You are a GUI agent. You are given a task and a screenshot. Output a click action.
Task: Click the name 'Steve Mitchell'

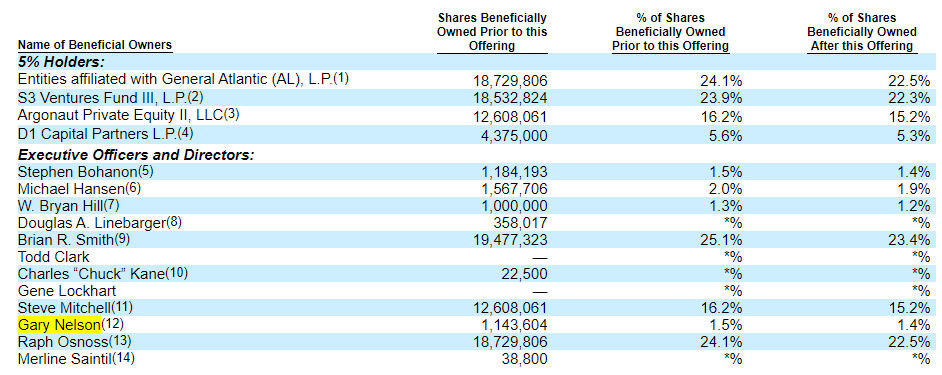tap(65, 308)
